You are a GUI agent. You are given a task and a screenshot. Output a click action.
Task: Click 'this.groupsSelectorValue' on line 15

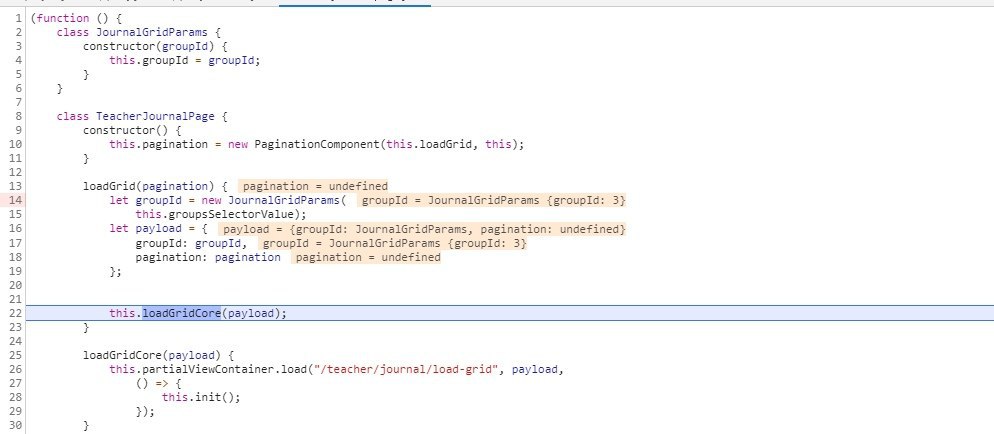[214, 214]
